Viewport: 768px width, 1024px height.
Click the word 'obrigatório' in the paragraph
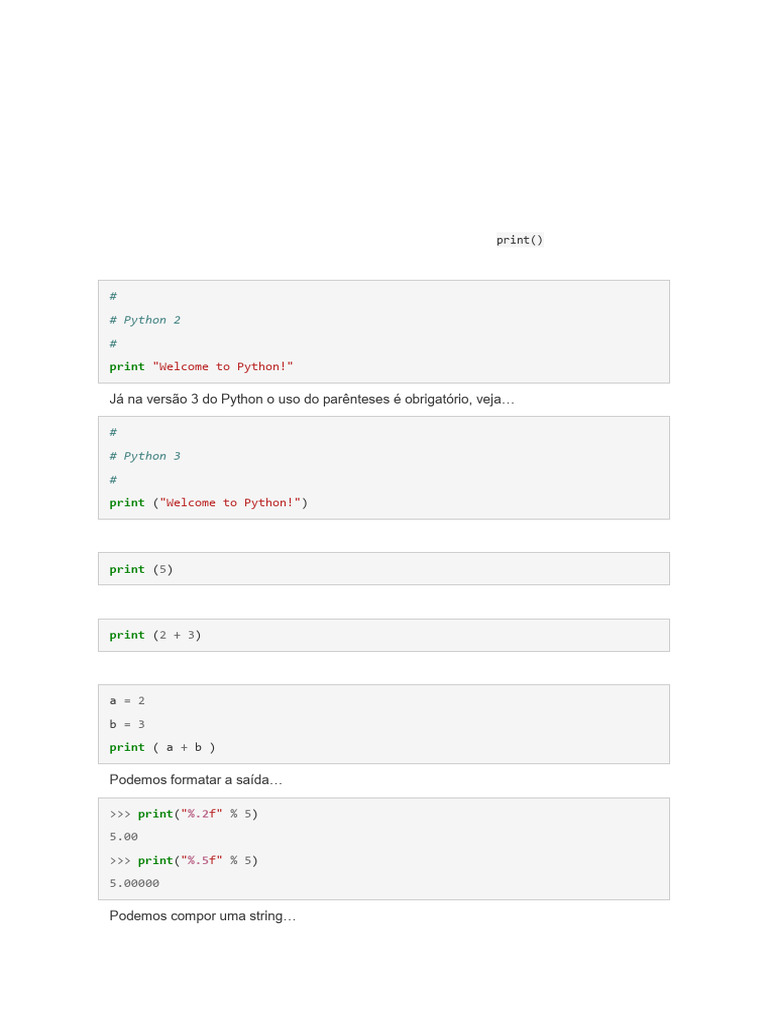pyautogui.click(x=438, y=399)
